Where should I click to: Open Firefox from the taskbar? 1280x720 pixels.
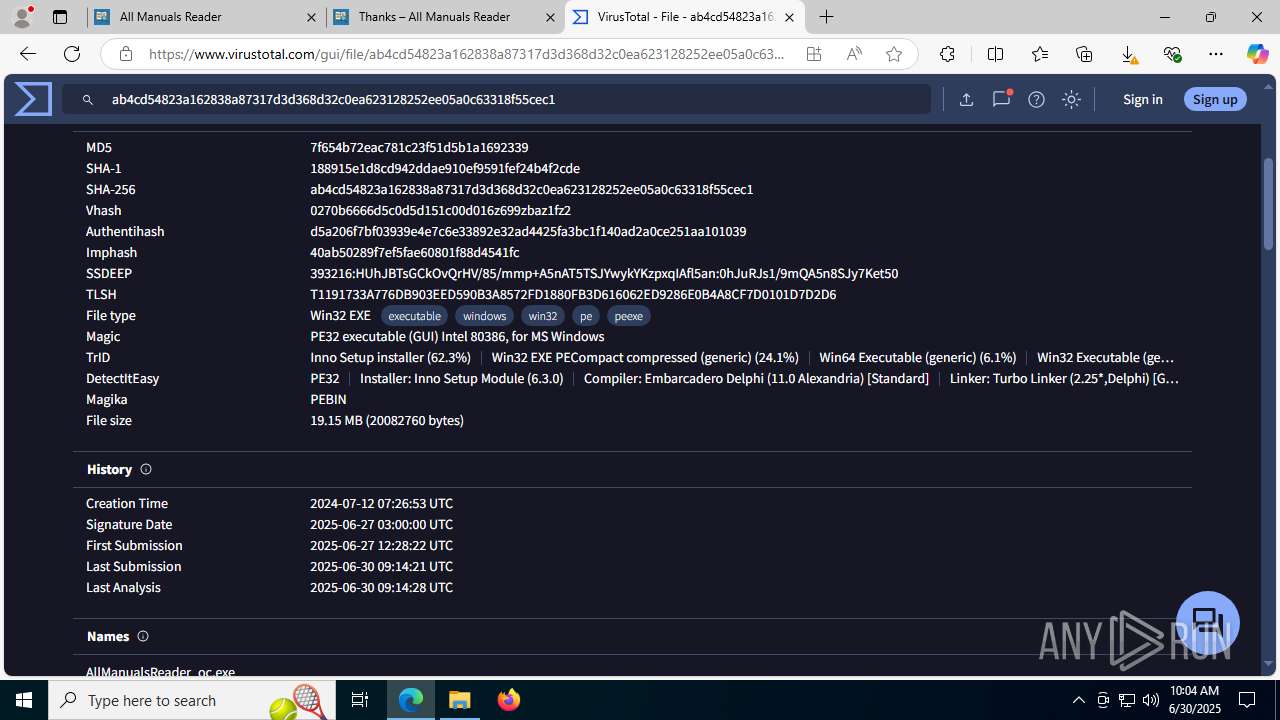(508, 700)
